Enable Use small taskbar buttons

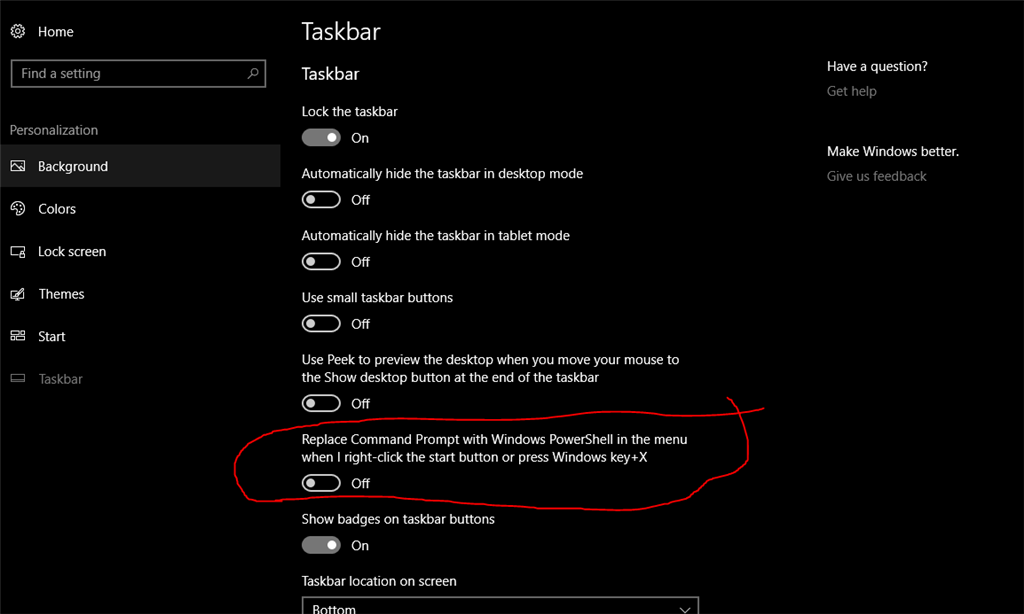(x=321, y=323)
